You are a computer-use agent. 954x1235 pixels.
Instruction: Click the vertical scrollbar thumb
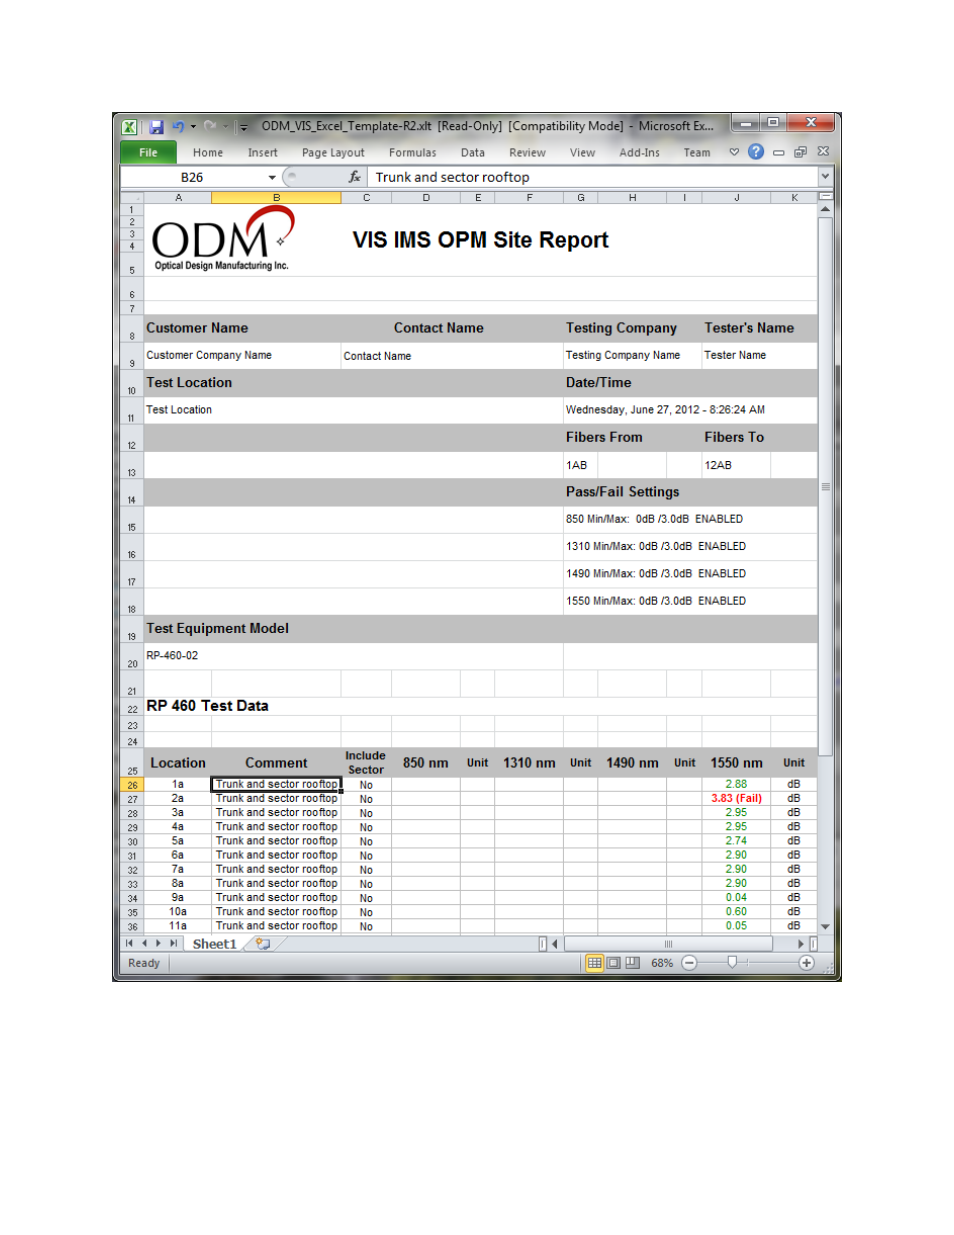click(x=825, y=486)
